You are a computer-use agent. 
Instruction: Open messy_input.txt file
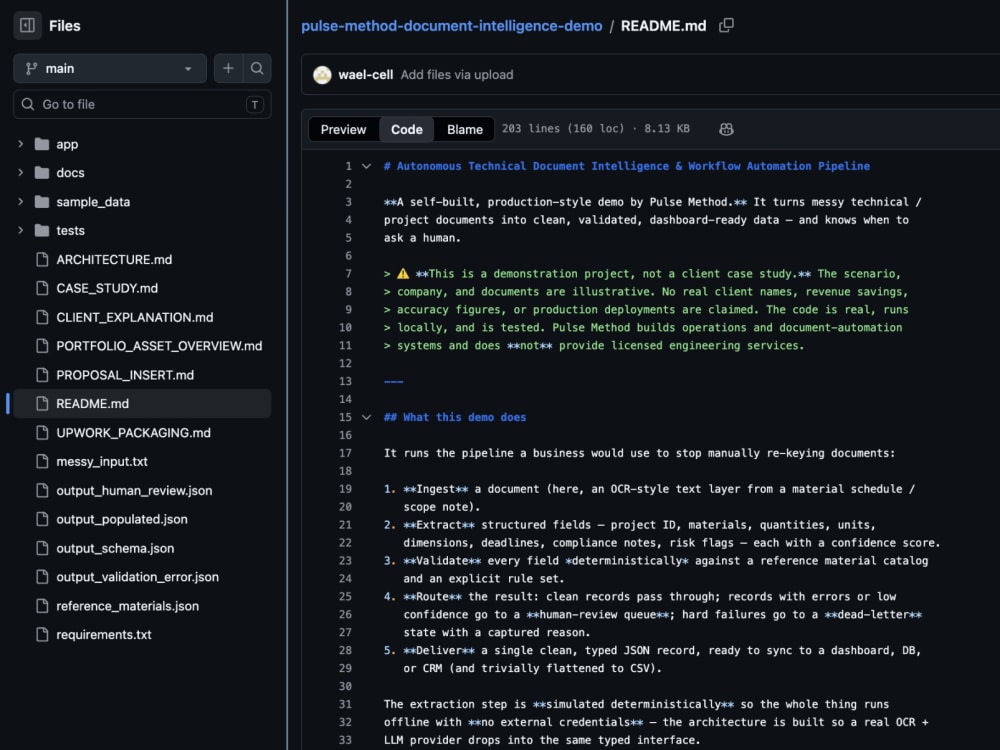point(102,461)
